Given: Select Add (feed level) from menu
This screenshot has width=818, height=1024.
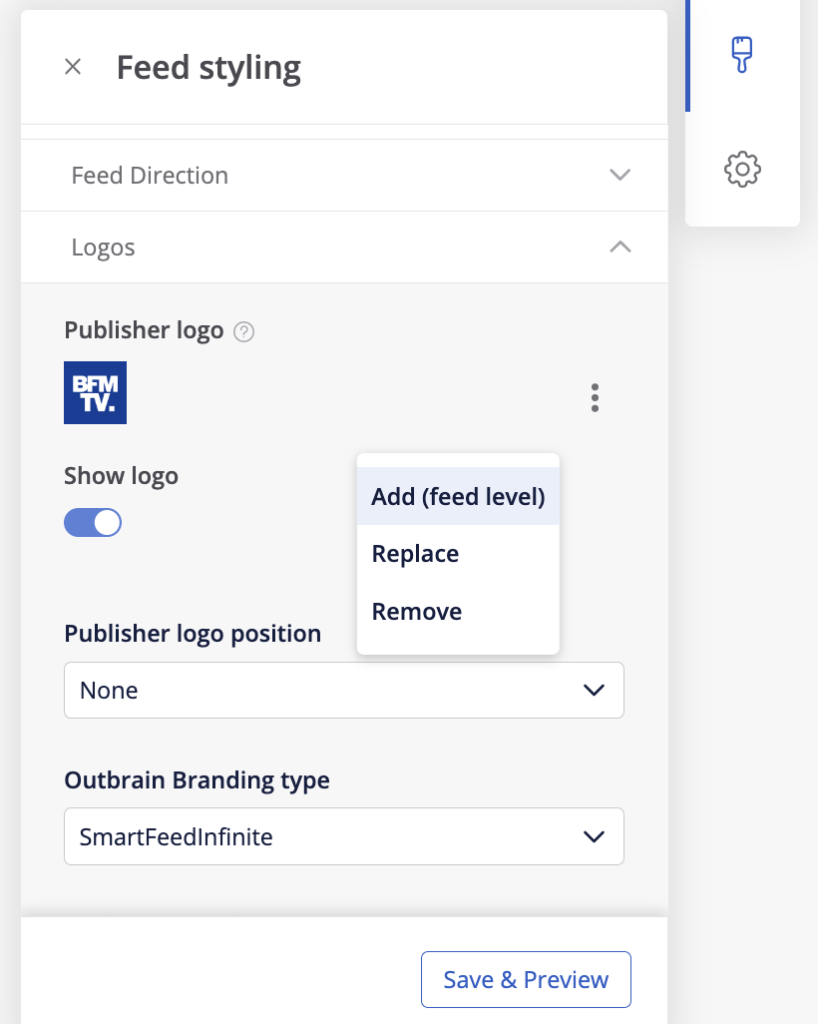Looking at the screenshot, I should [x=458, y=496].
